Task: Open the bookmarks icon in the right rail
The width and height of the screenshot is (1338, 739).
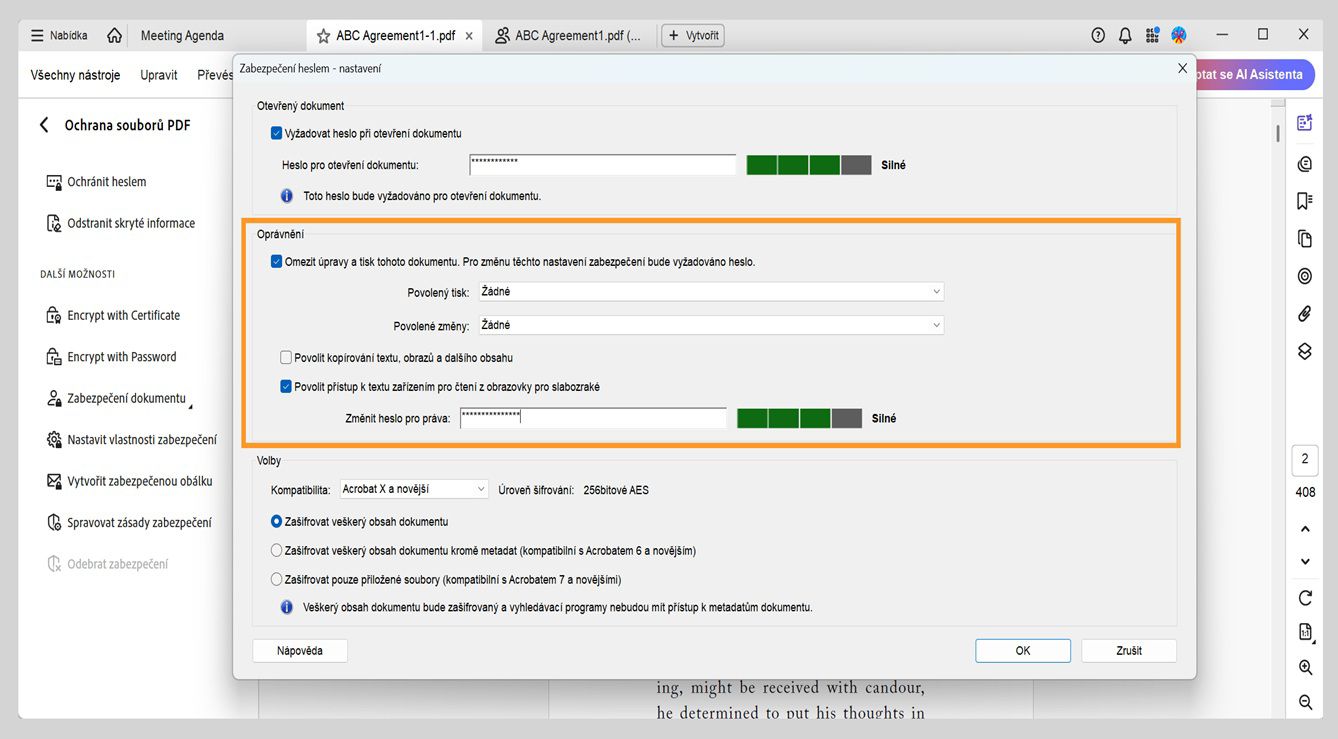Action: 1304,201
